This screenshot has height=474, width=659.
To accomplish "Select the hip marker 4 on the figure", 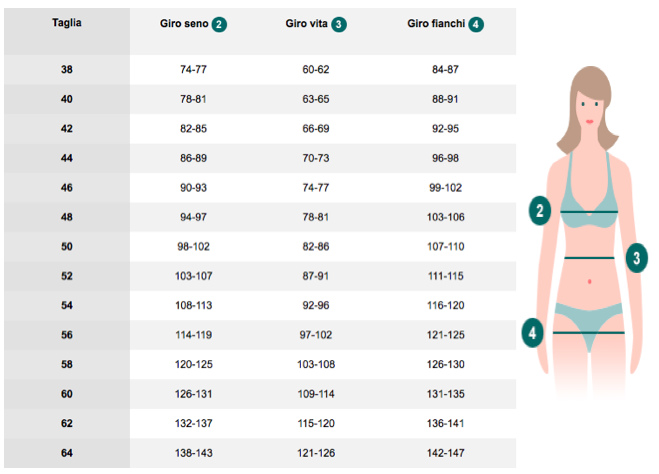I will pyautogui.click(x=532, y=333).
